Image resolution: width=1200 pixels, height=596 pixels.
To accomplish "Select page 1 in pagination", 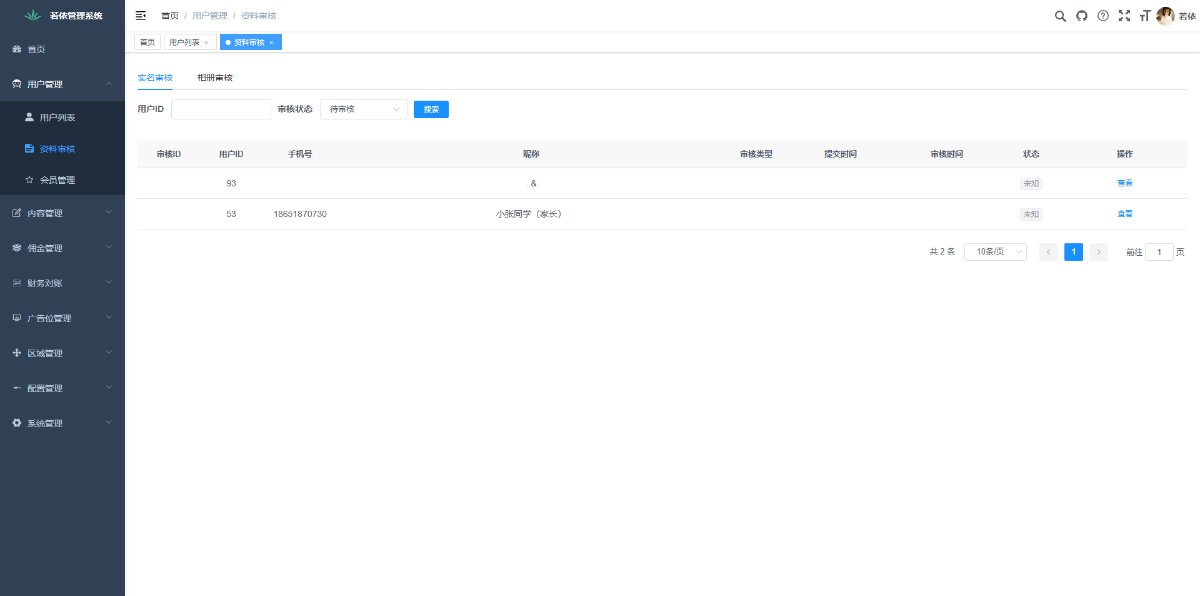I will point(1073,252).
